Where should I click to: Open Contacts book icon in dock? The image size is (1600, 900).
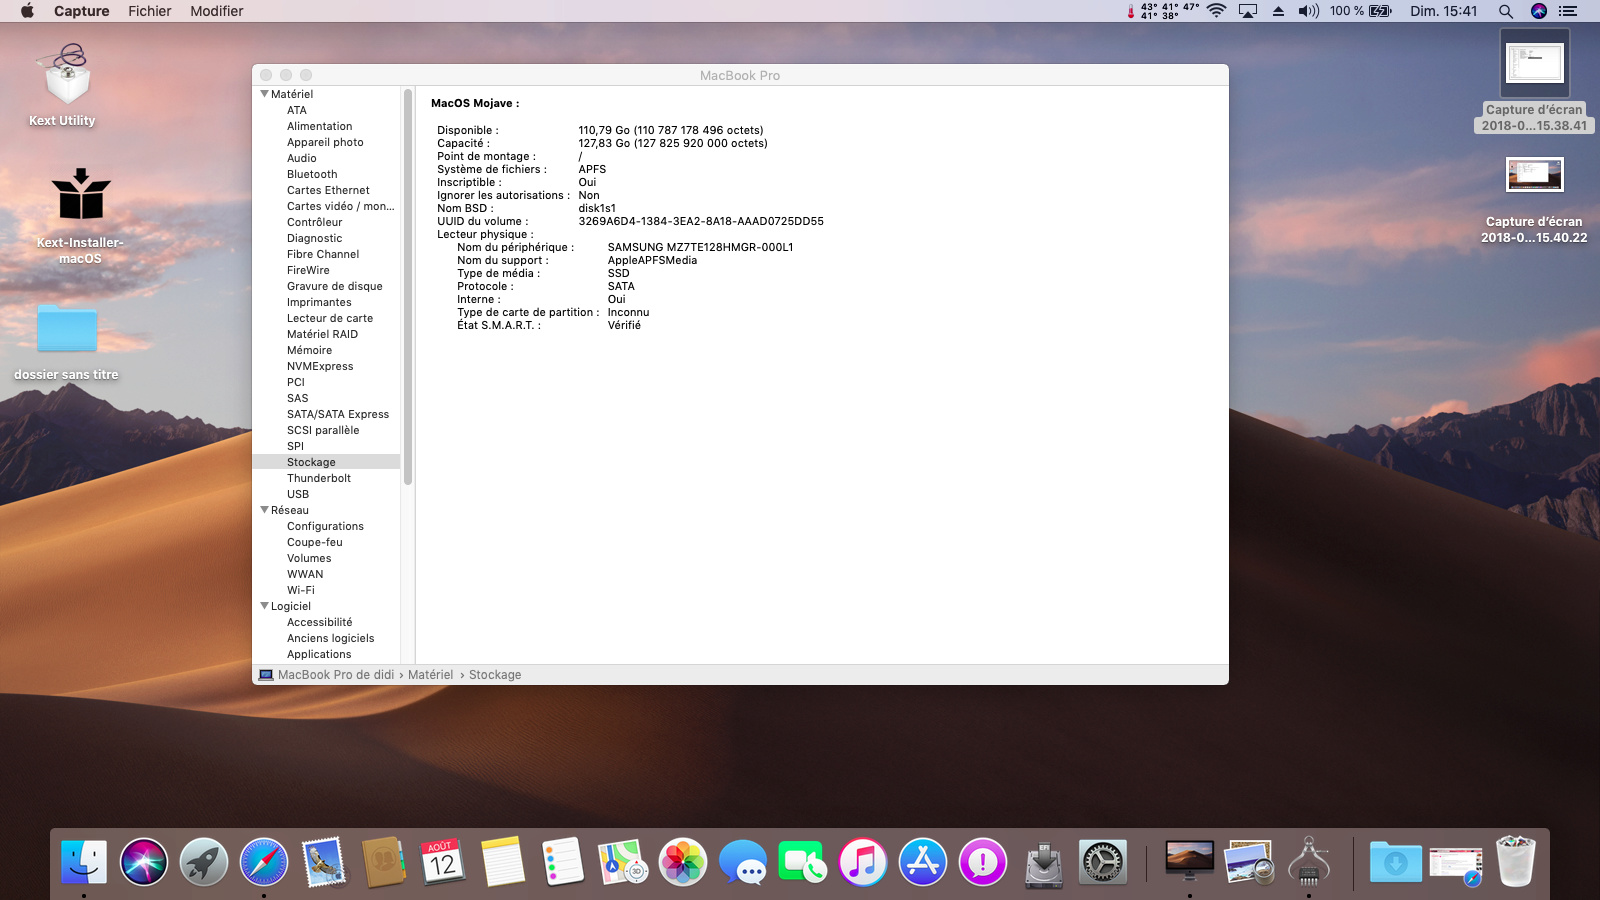coord(383,862)
